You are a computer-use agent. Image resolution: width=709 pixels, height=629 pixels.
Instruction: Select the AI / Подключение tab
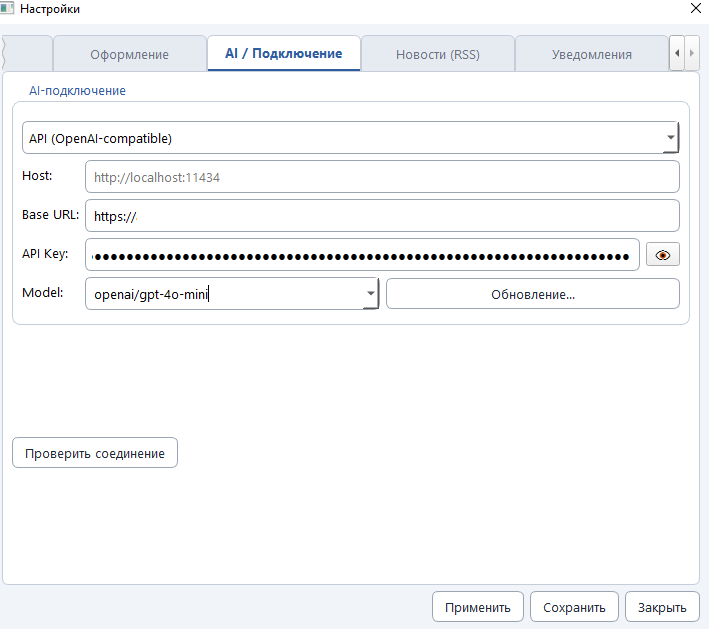[284, 53]
